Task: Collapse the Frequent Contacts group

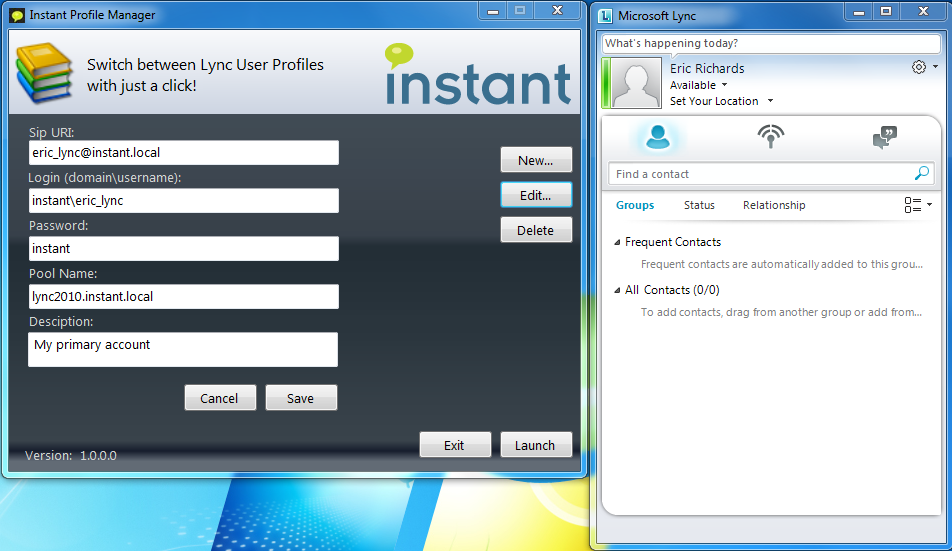Action: [x=617, y=242]
